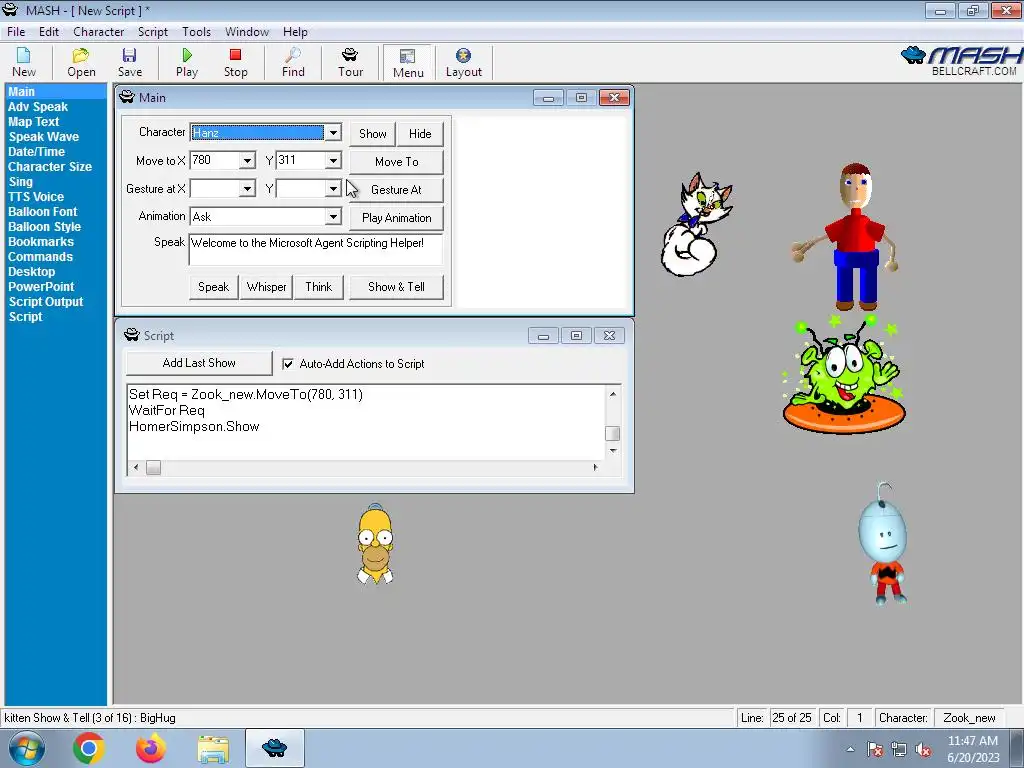Open Windows Start menu orb
Screen dimensions: 1024x768
[27, 748]
